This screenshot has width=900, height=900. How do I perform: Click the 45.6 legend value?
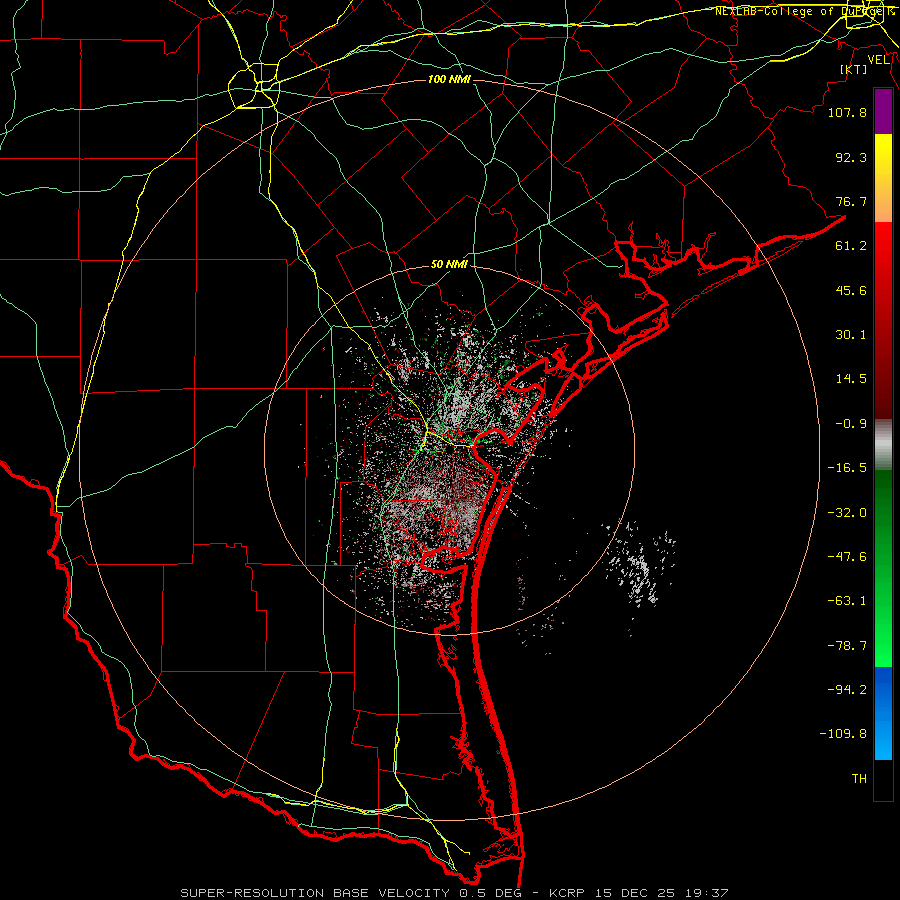[x=851, y=290]
